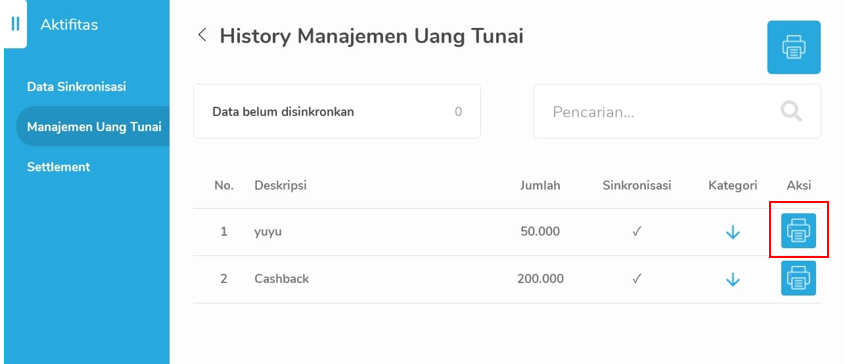The width and height of the screenshot is (856, 364).
Task: Select the yuyu description entry
Action: pos(268,232)
